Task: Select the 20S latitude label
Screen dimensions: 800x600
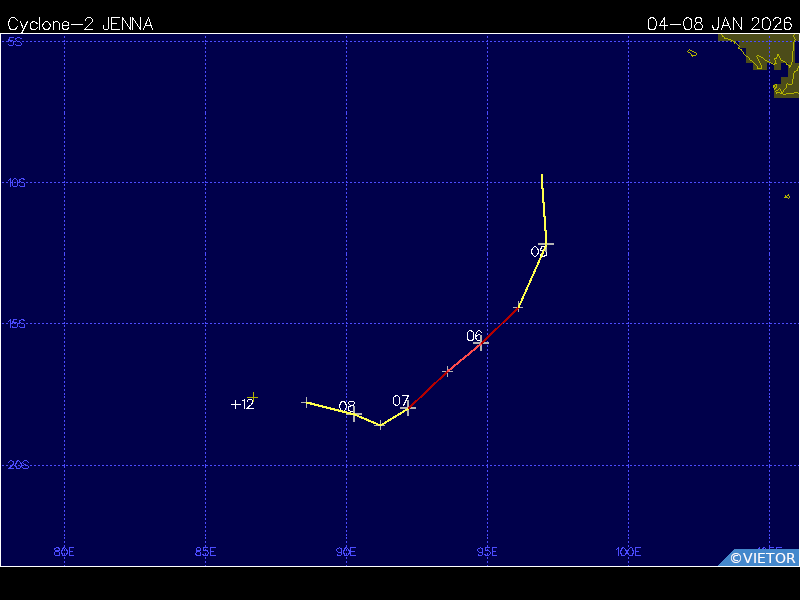Action: point(16,465)
